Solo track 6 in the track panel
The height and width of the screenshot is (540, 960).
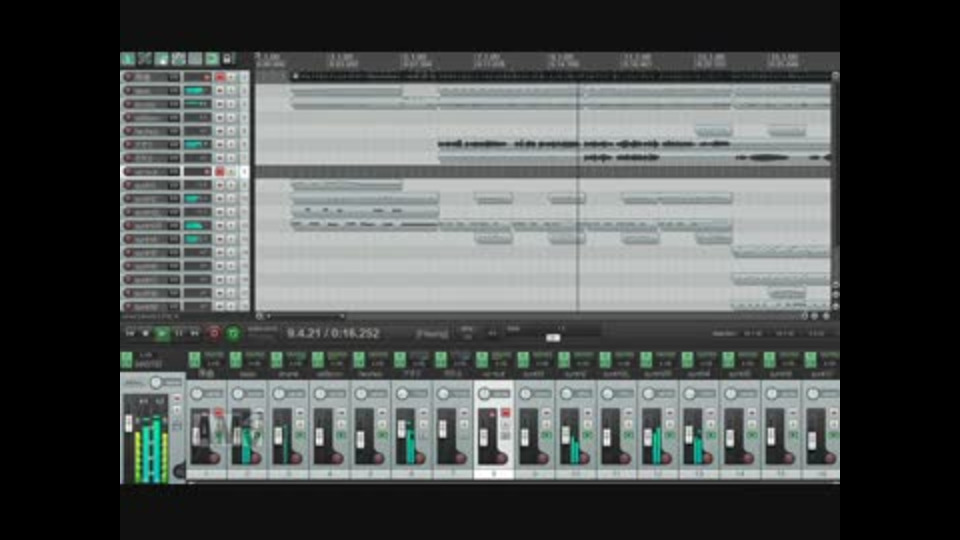pos(231,144)
